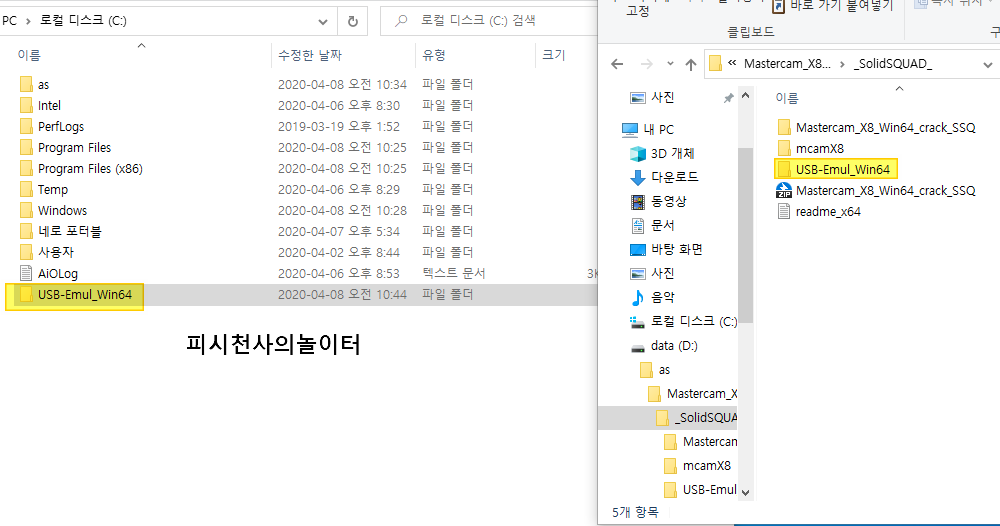Image resolution: width=1000 pixels, height=526 pixels.
Task: Select the 사용자 folder icon
Action: click(x=26, y=252)
